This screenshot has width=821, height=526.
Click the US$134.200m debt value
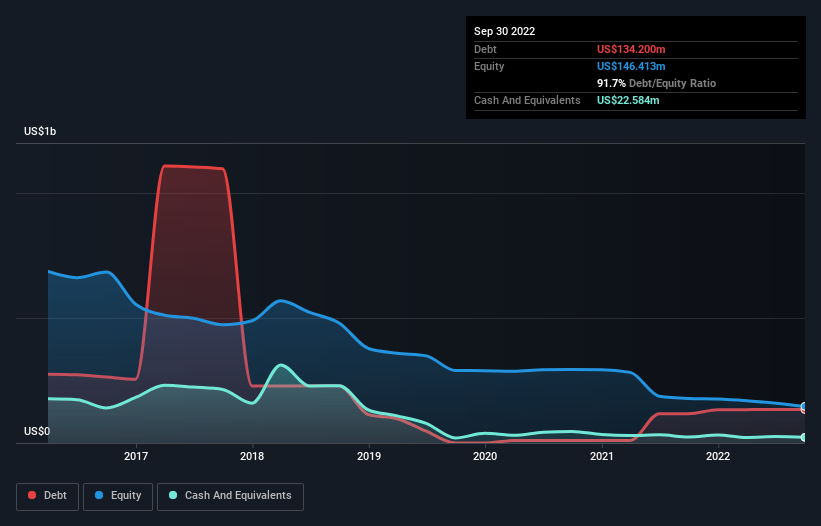[x=631, y=49]
